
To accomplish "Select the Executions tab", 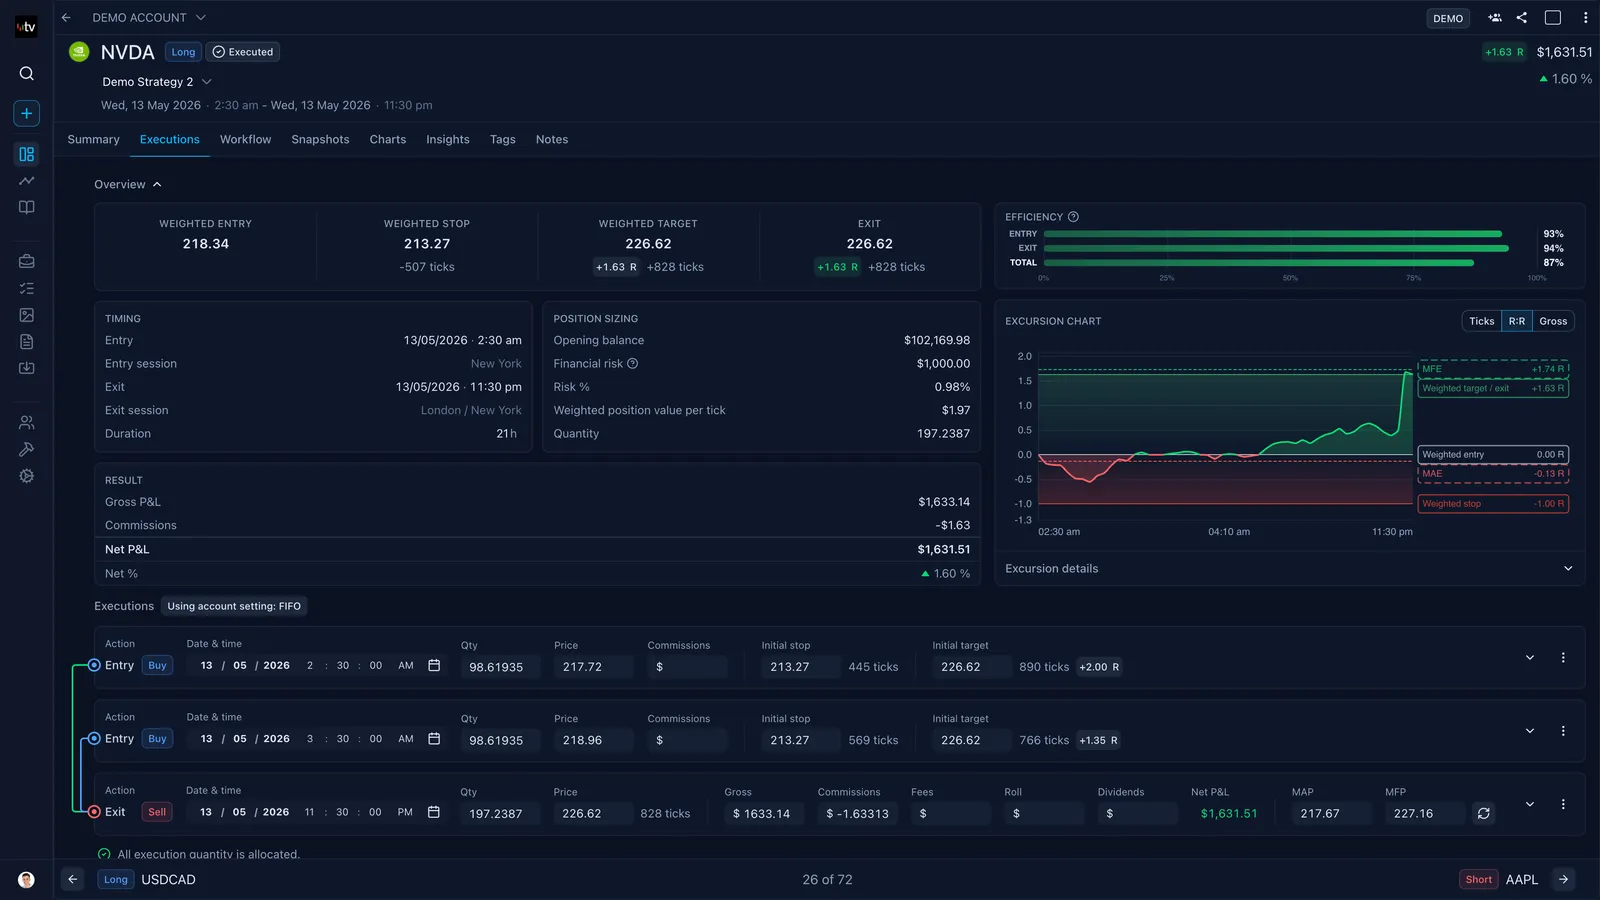I will (169, 139).
